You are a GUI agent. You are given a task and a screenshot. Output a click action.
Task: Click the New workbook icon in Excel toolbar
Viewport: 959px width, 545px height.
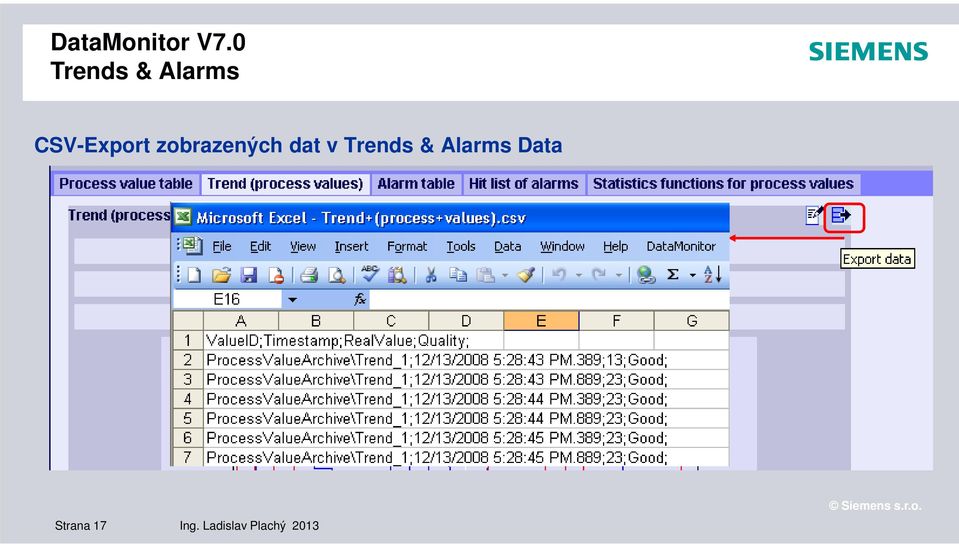pos(194,275)
